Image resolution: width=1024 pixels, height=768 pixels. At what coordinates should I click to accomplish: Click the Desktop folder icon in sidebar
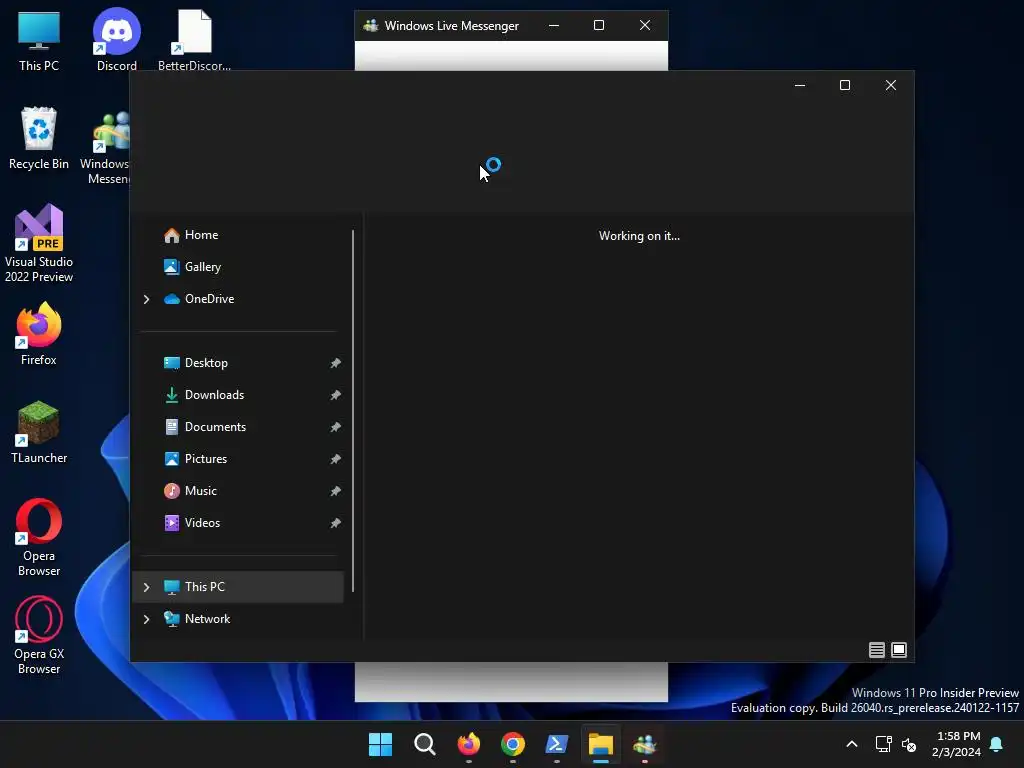172,363
